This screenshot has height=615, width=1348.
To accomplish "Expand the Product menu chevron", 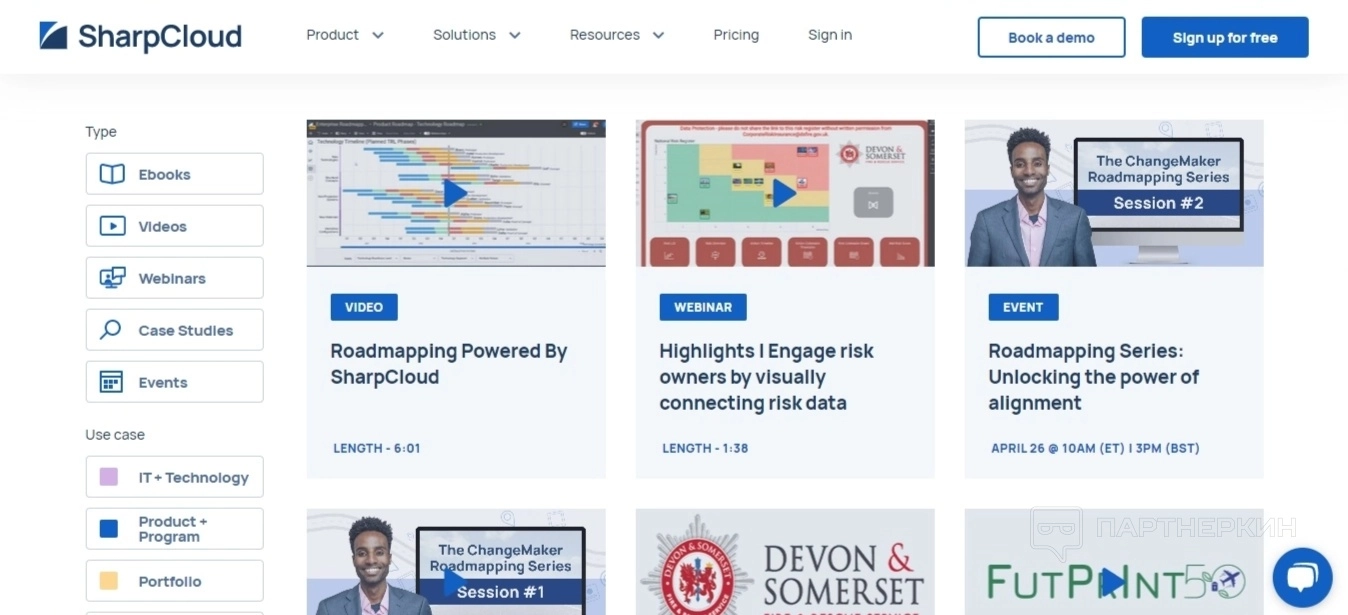I will pyautogui.click(x=378, y=36).
